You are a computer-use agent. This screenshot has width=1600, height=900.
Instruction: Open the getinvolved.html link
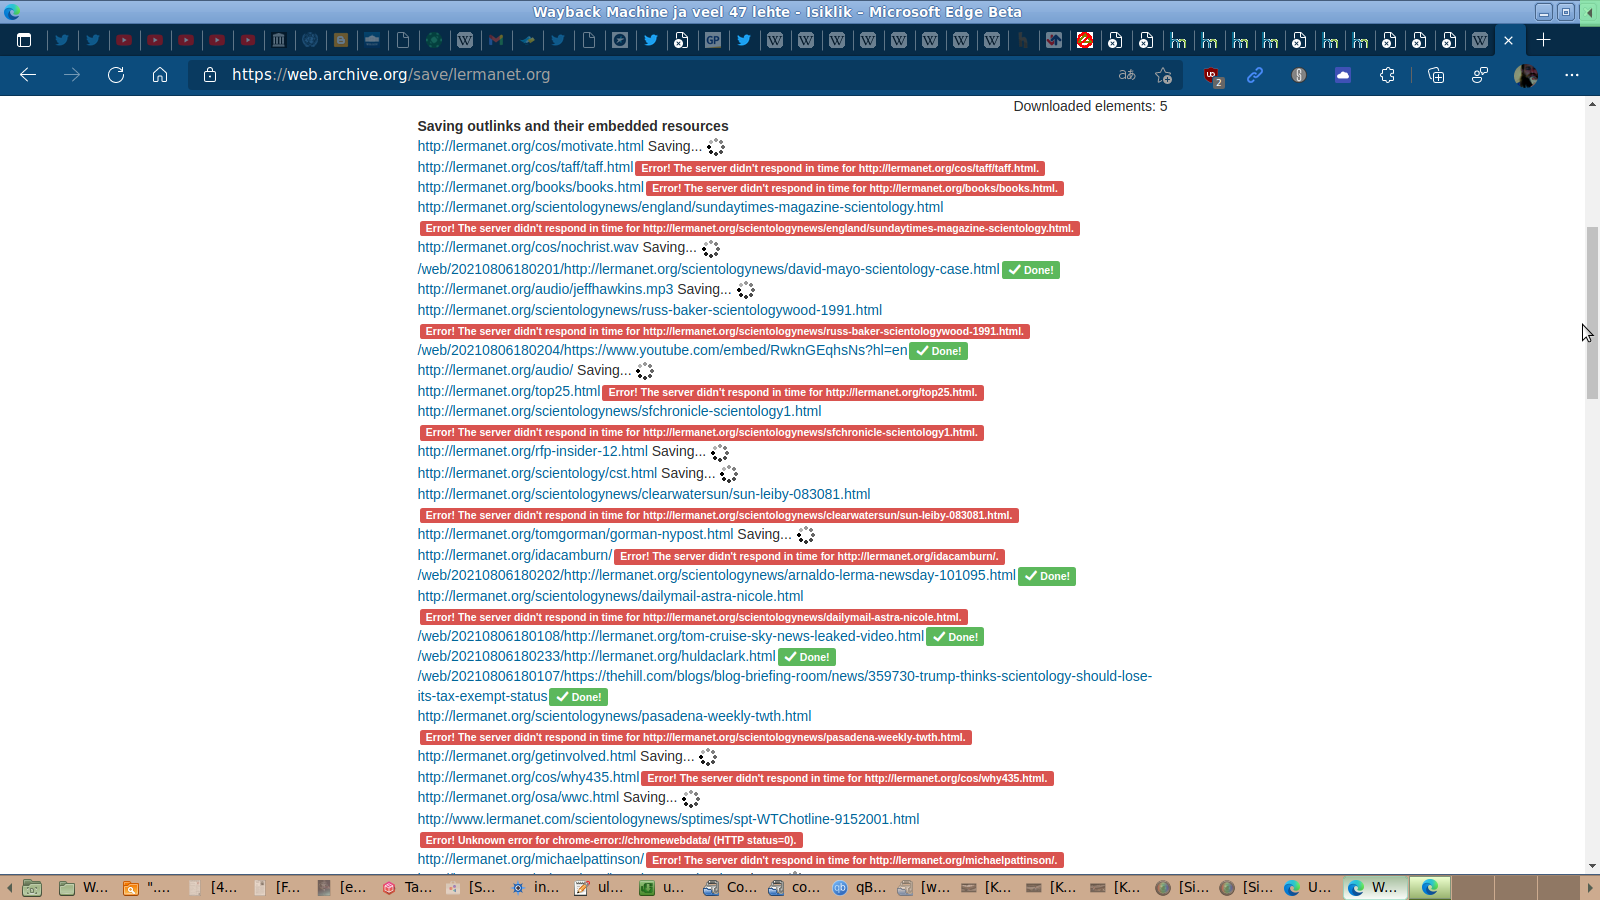coord(527,756)
